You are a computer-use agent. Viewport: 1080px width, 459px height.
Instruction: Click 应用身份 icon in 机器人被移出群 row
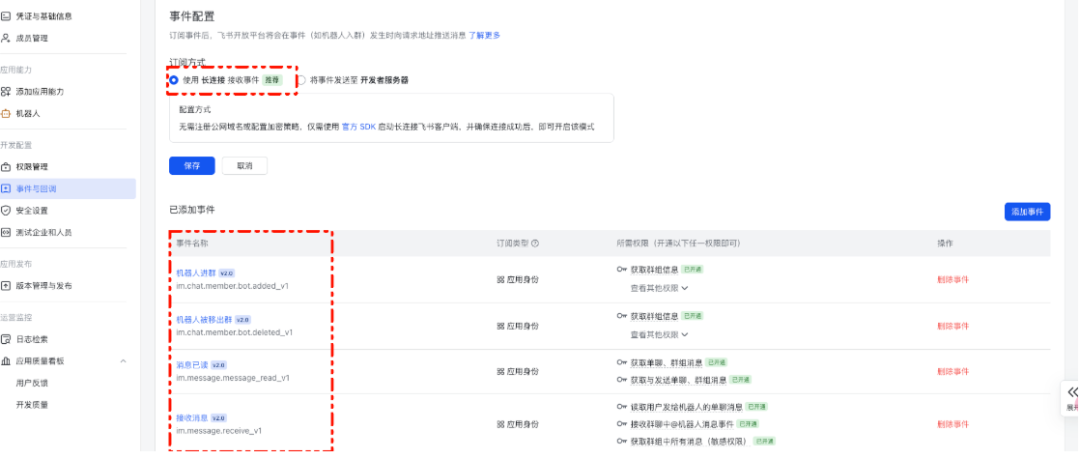[x=501, y=326]
